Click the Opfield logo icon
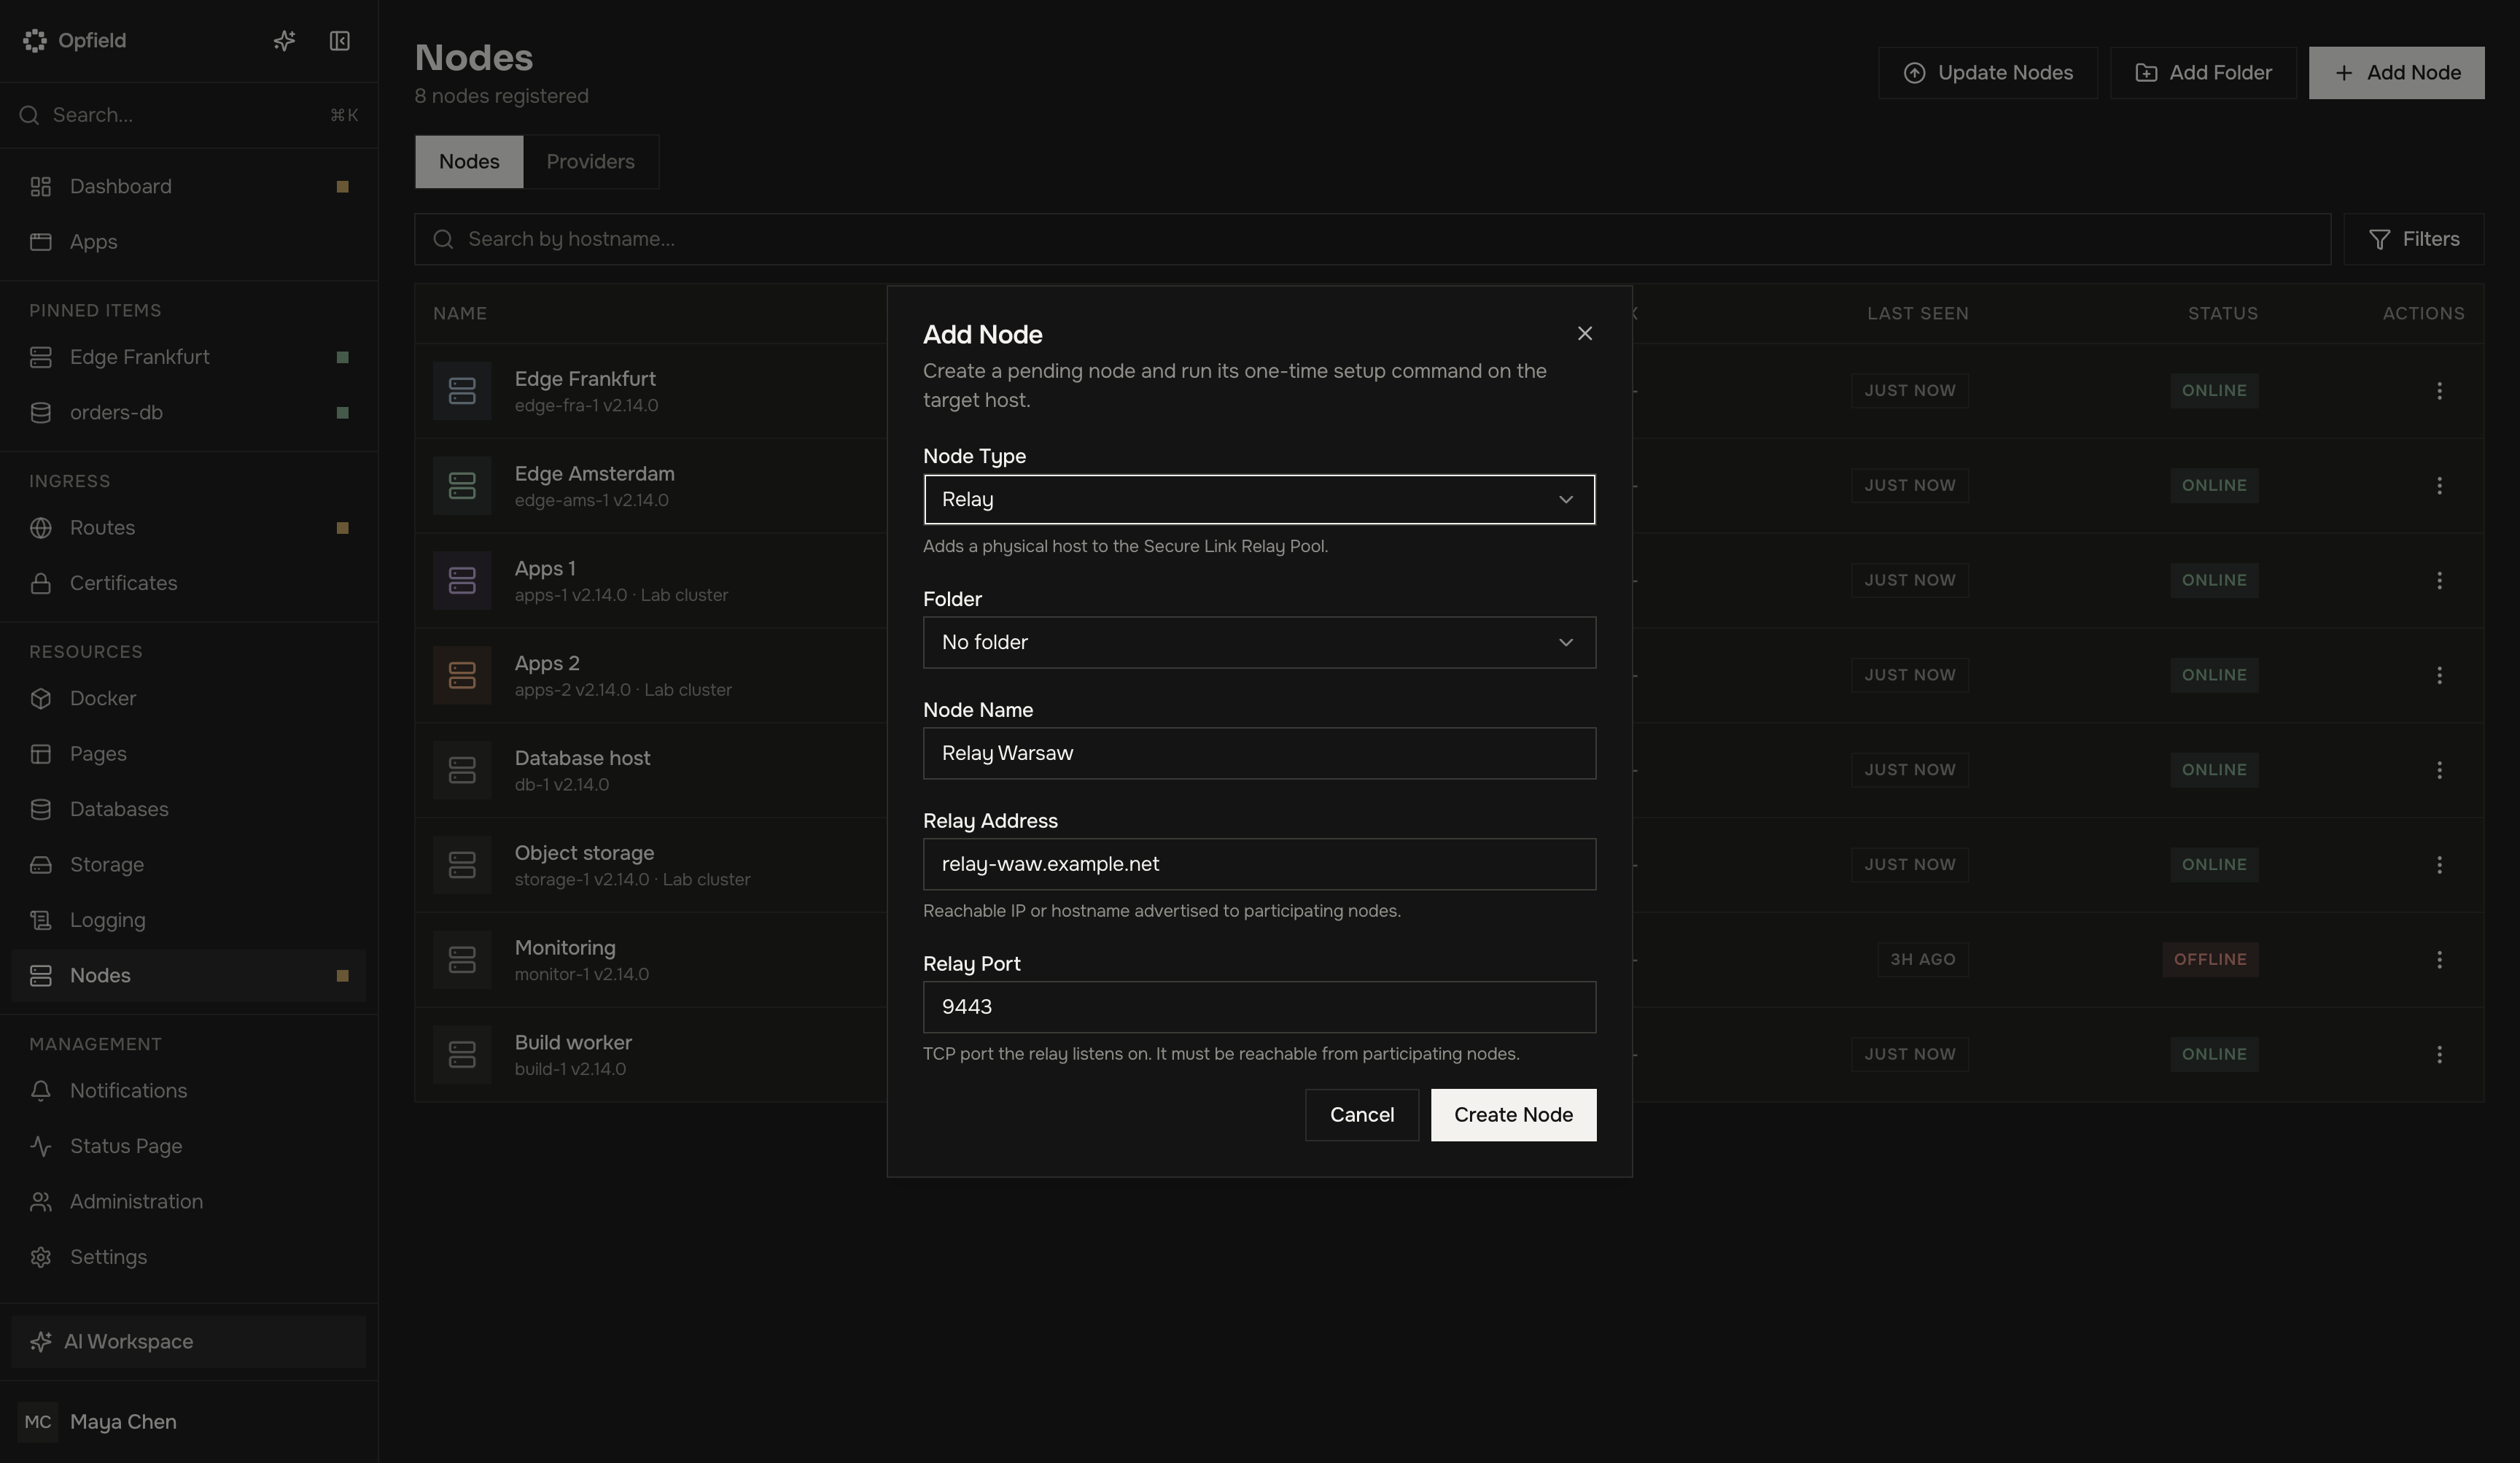The image size is (2520, 1463). (x=35, y=41)
